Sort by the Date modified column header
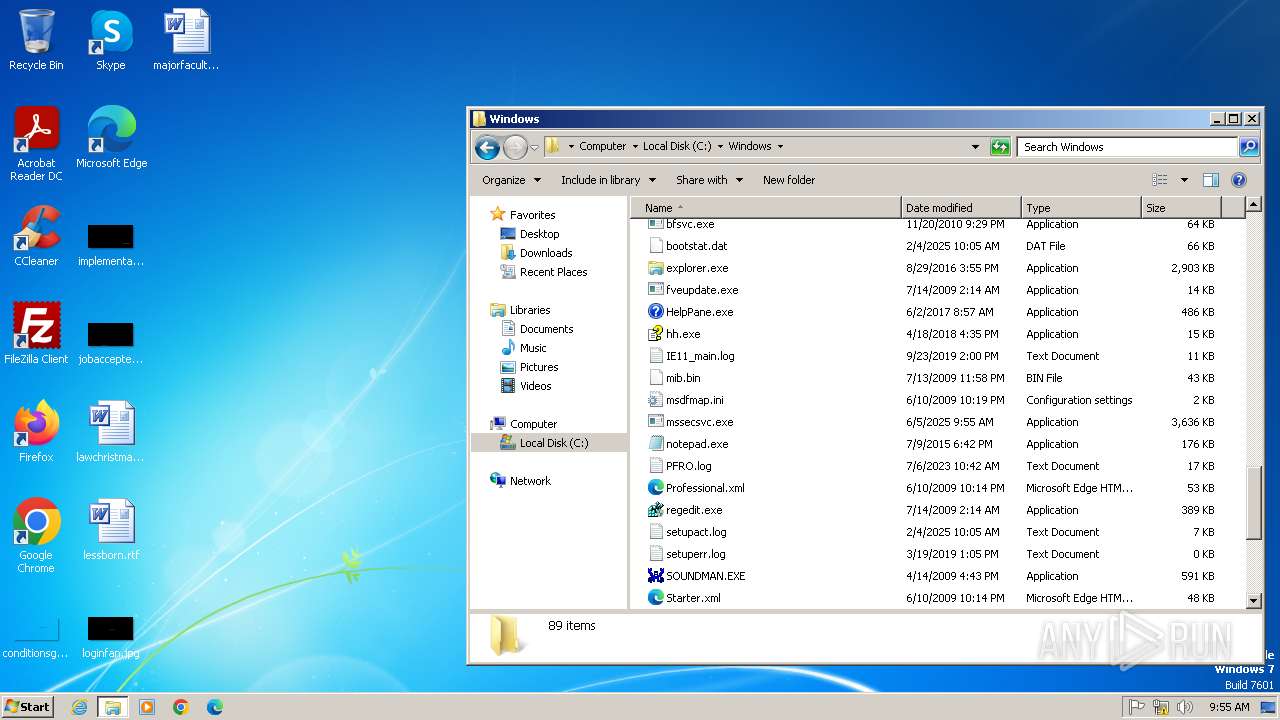The height and width of the screenshot is (720, 1280). (x=961, y=208)
